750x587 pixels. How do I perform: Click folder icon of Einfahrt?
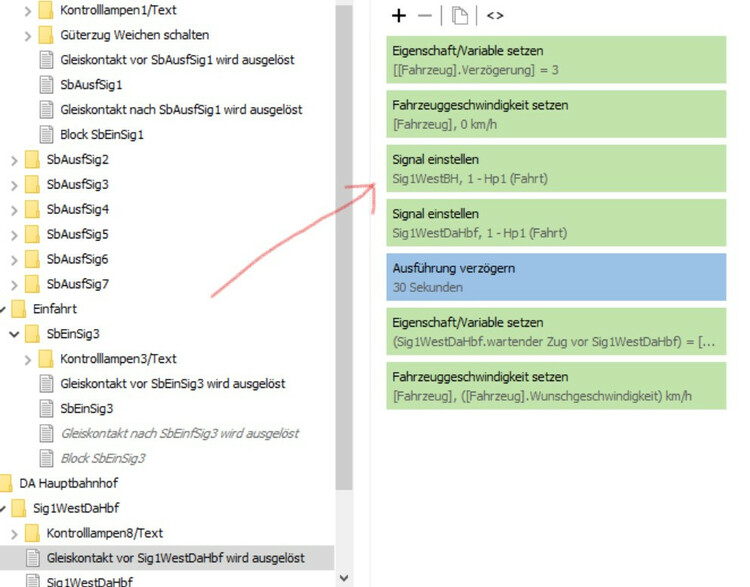[19, 309]
